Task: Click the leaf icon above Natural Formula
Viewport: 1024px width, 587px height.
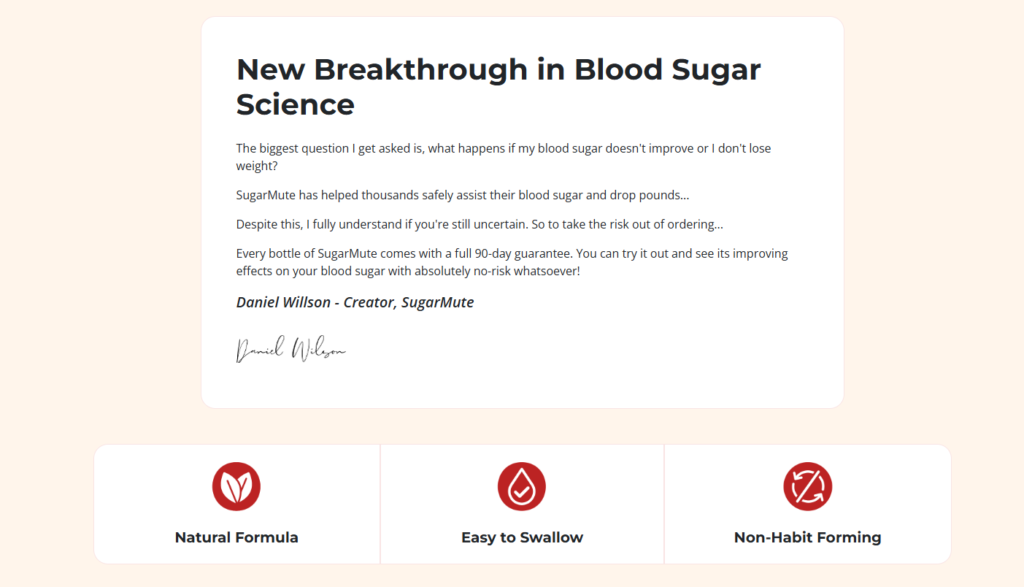Action: click(236, 487)
